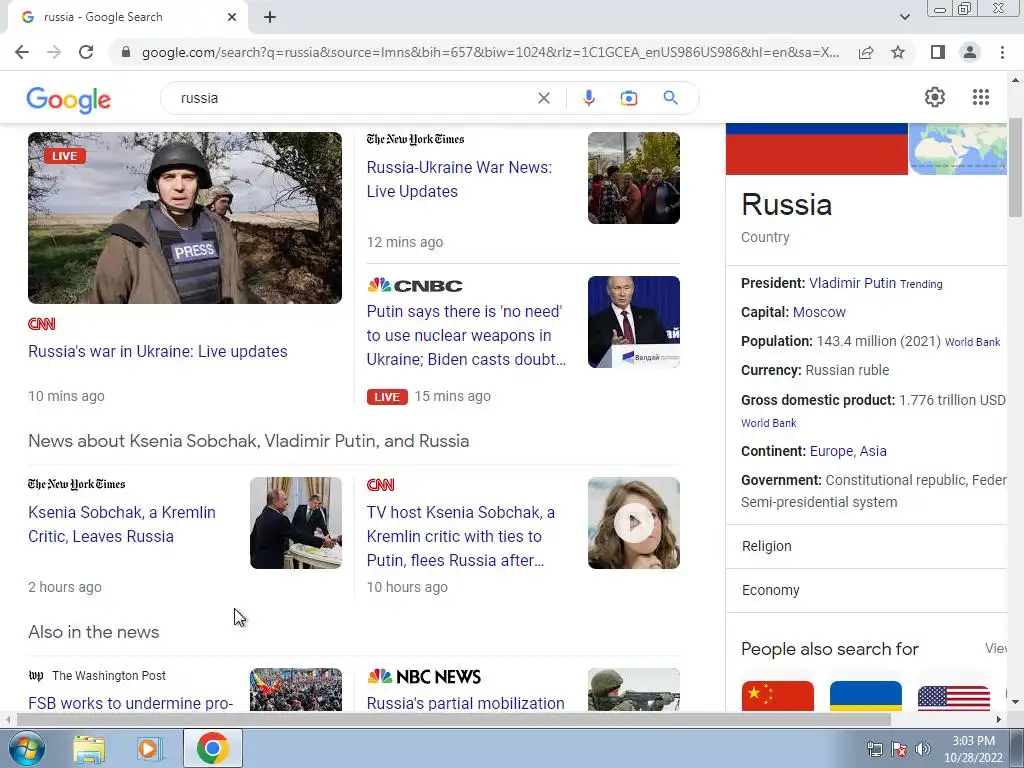Switch to Chrome in taskbar
1024x768 pixels.
point(212,748)
